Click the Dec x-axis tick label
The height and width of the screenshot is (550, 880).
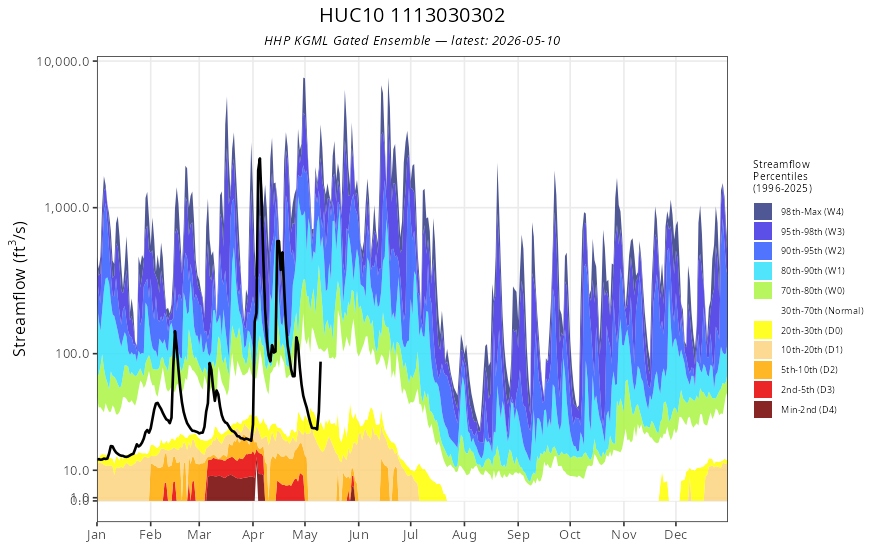pyautogui.click(x=676, y=534)
